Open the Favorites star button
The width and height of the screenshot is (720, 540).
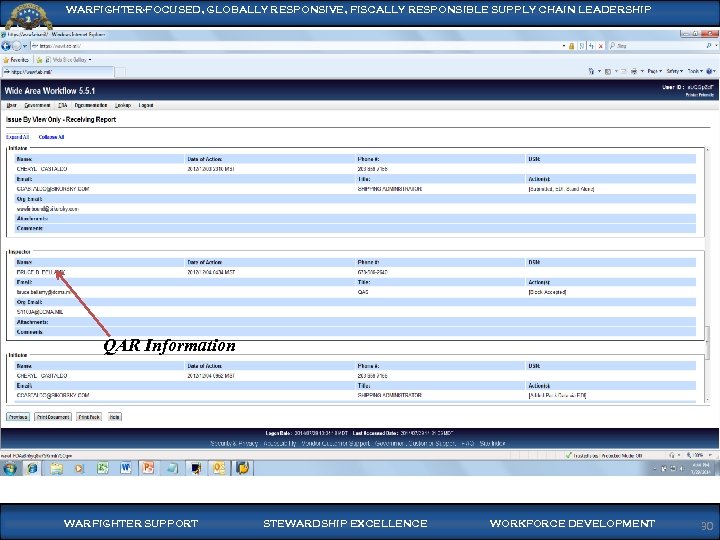tap(16, 60)
